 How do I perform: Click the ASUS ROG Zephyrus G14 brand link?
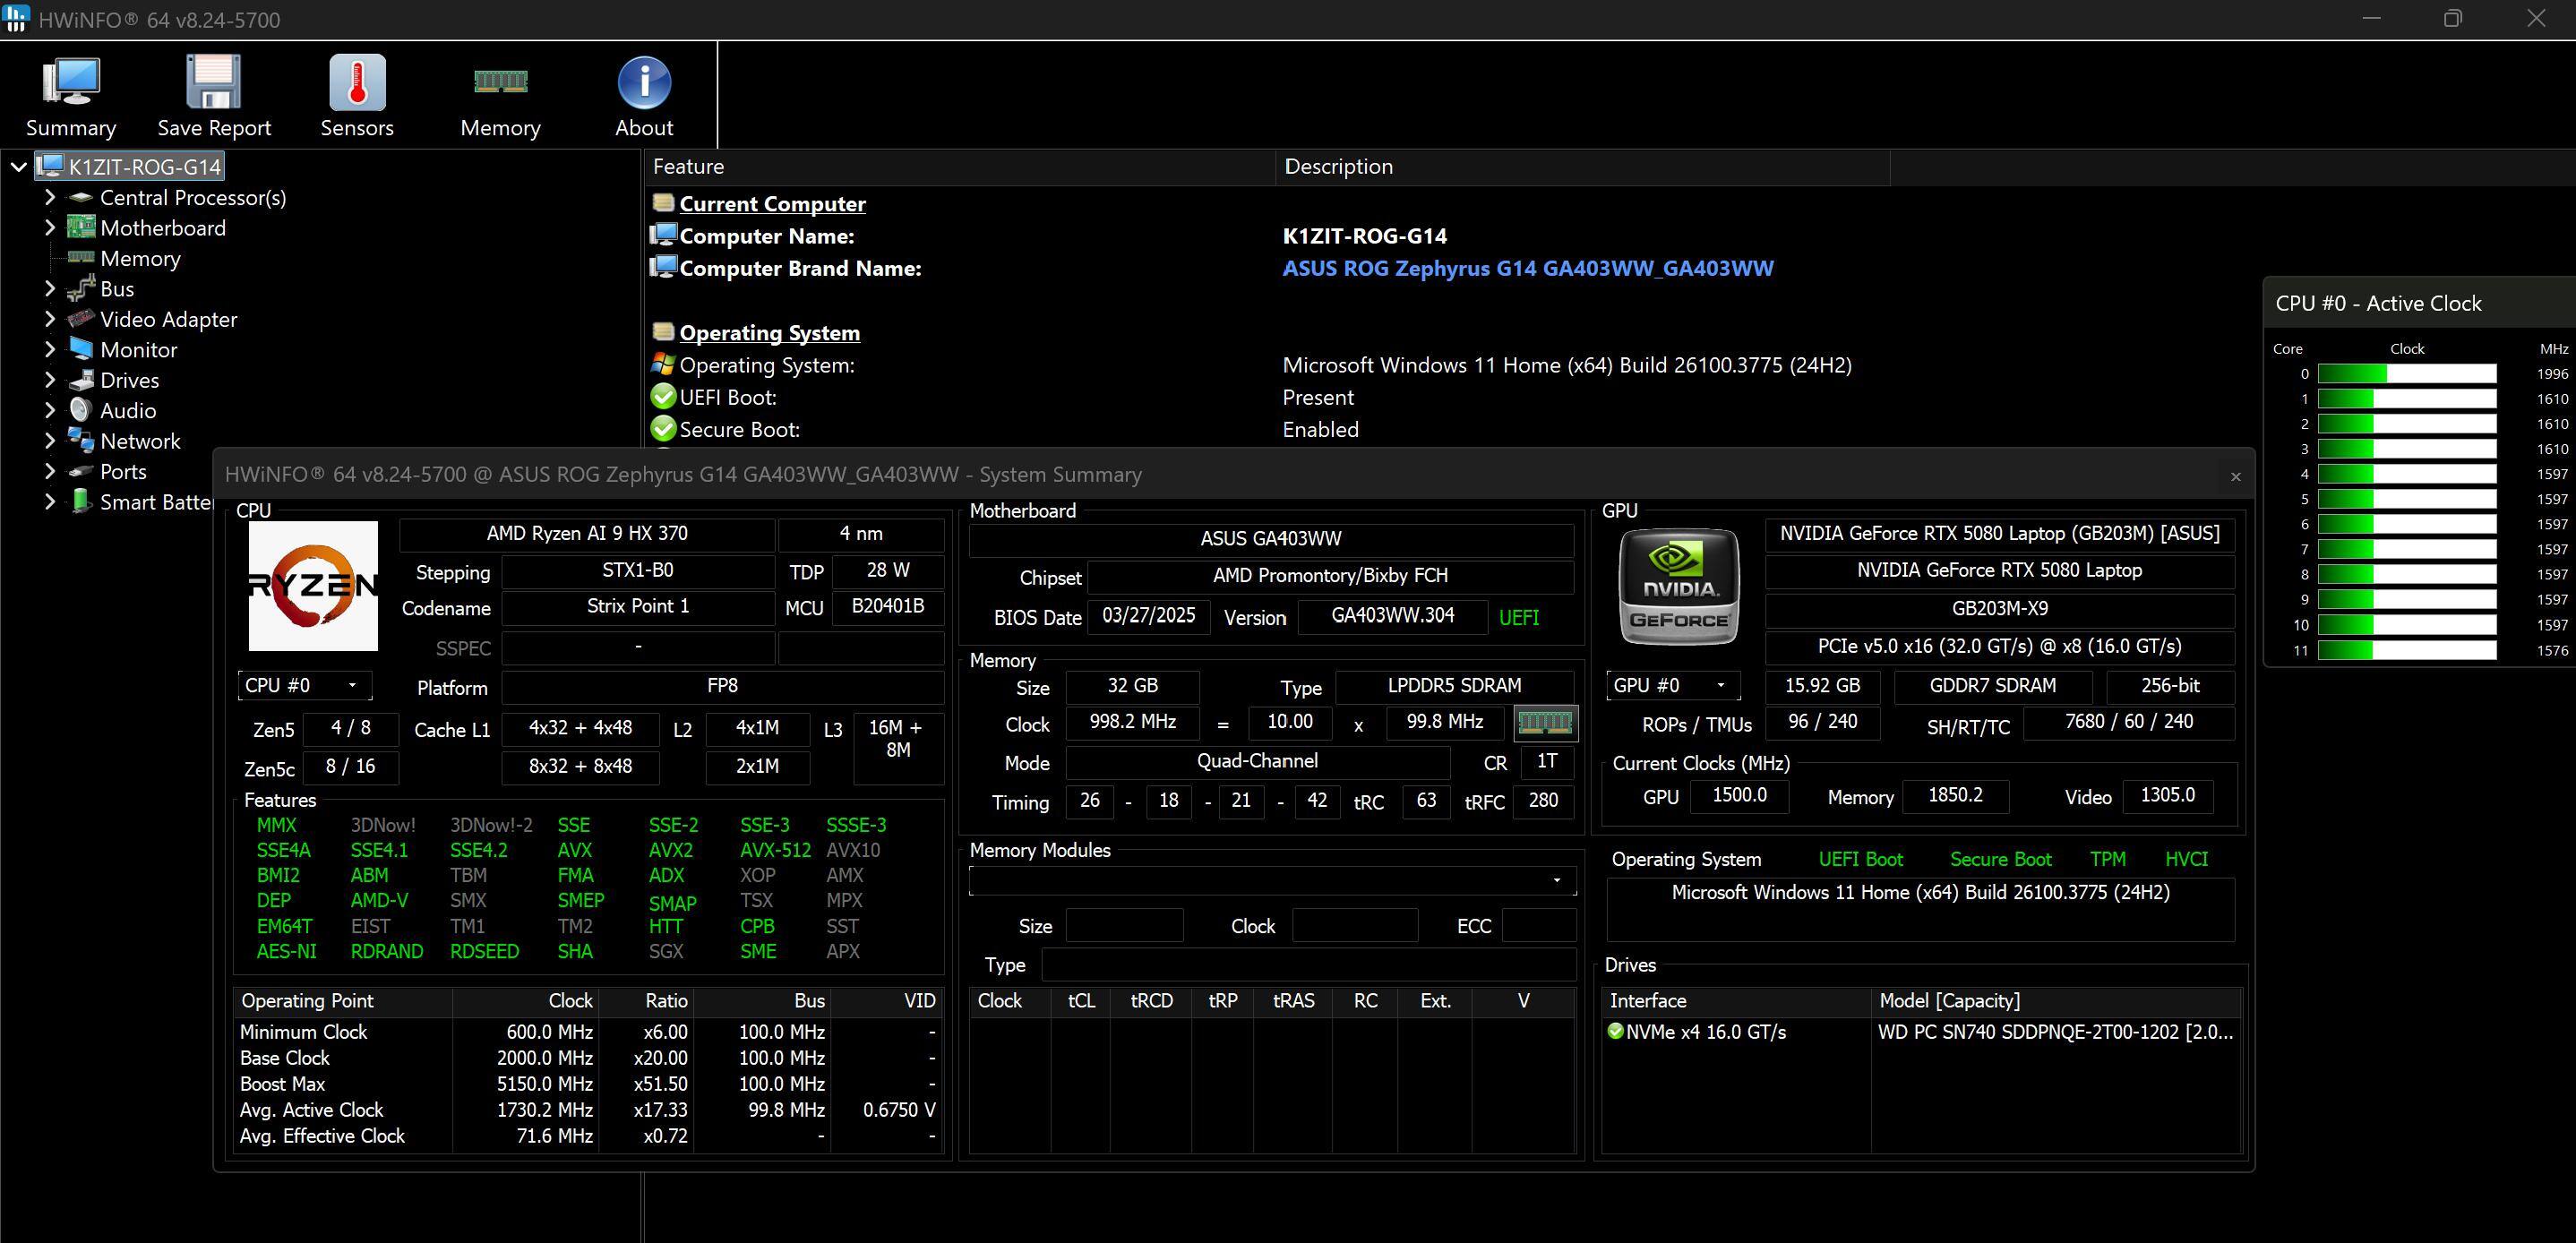click(1527, 268)
